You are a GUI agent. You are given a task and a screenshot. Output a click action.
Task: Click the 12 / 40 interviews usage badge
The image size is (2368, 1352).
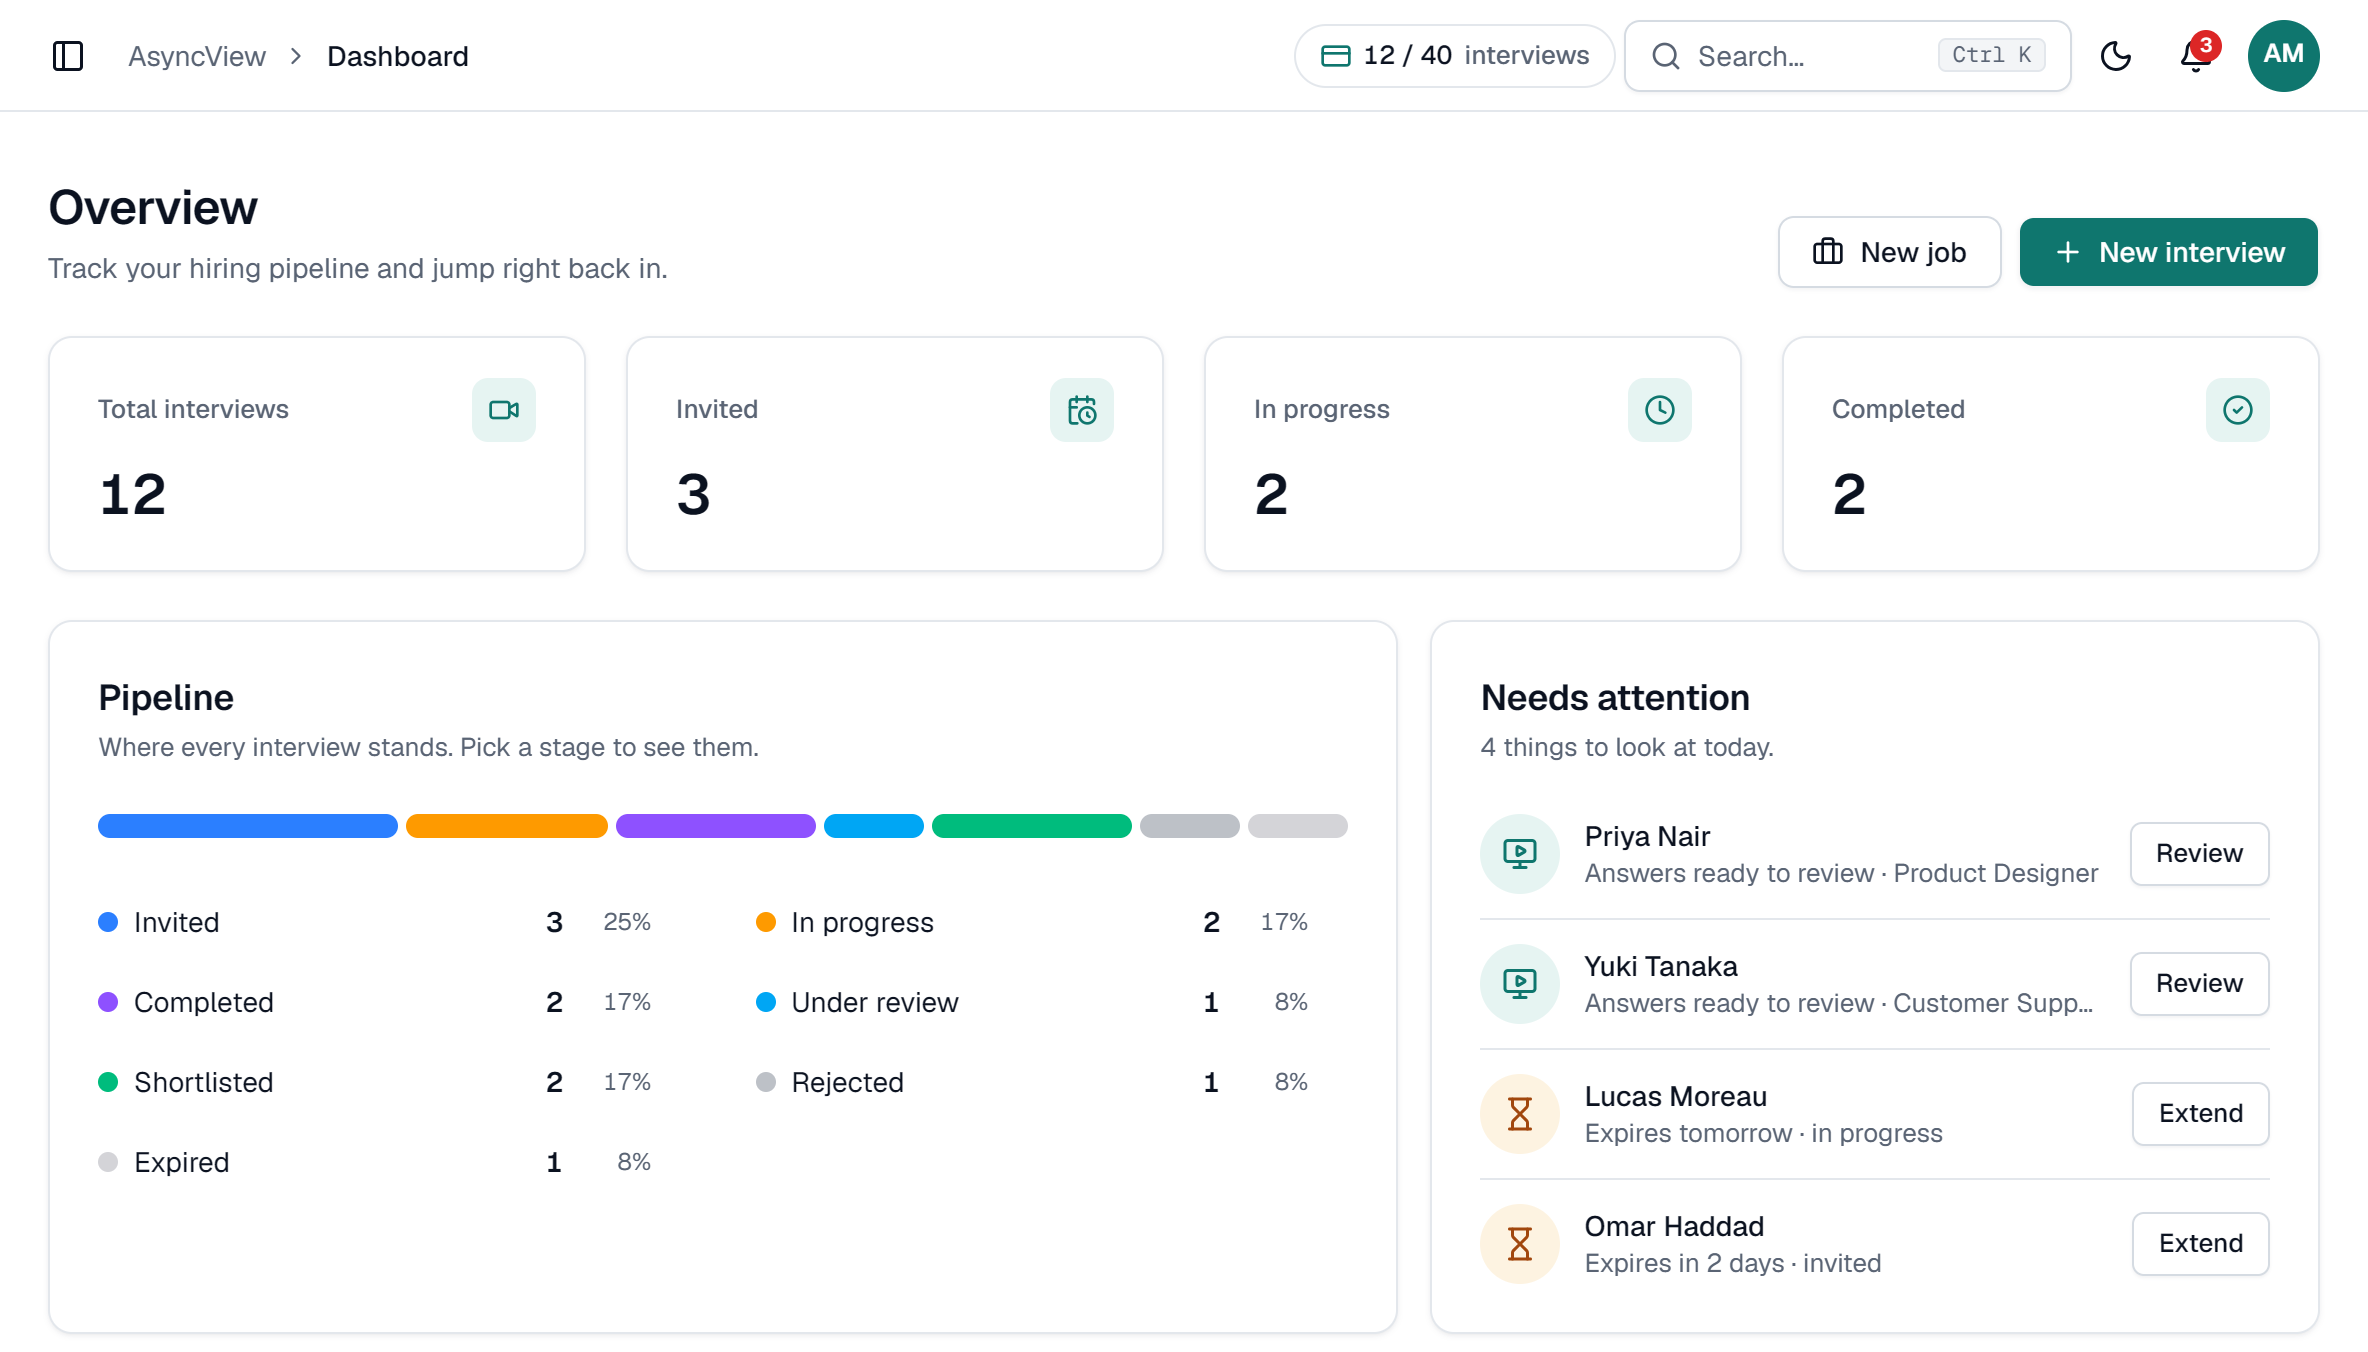pos(1455,56)
